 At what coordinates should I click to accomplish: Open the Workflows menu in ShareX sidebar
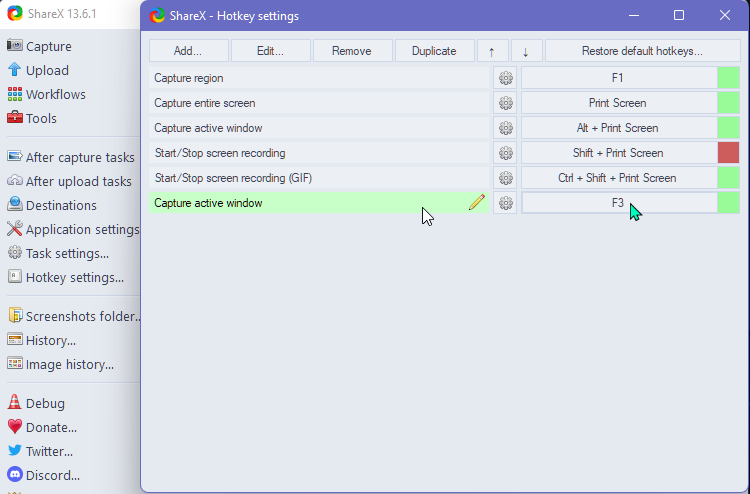(x=46, y=94)
